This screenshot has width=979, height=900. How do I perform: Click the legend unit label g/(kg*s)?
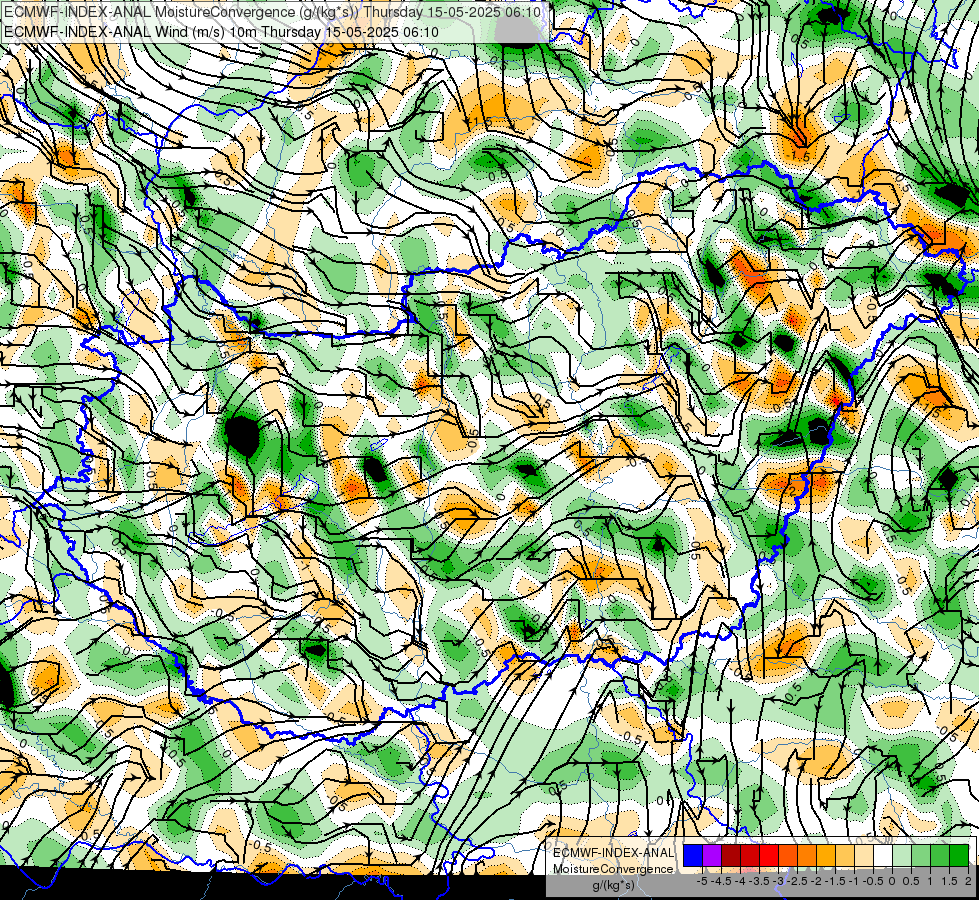[614, 885]
